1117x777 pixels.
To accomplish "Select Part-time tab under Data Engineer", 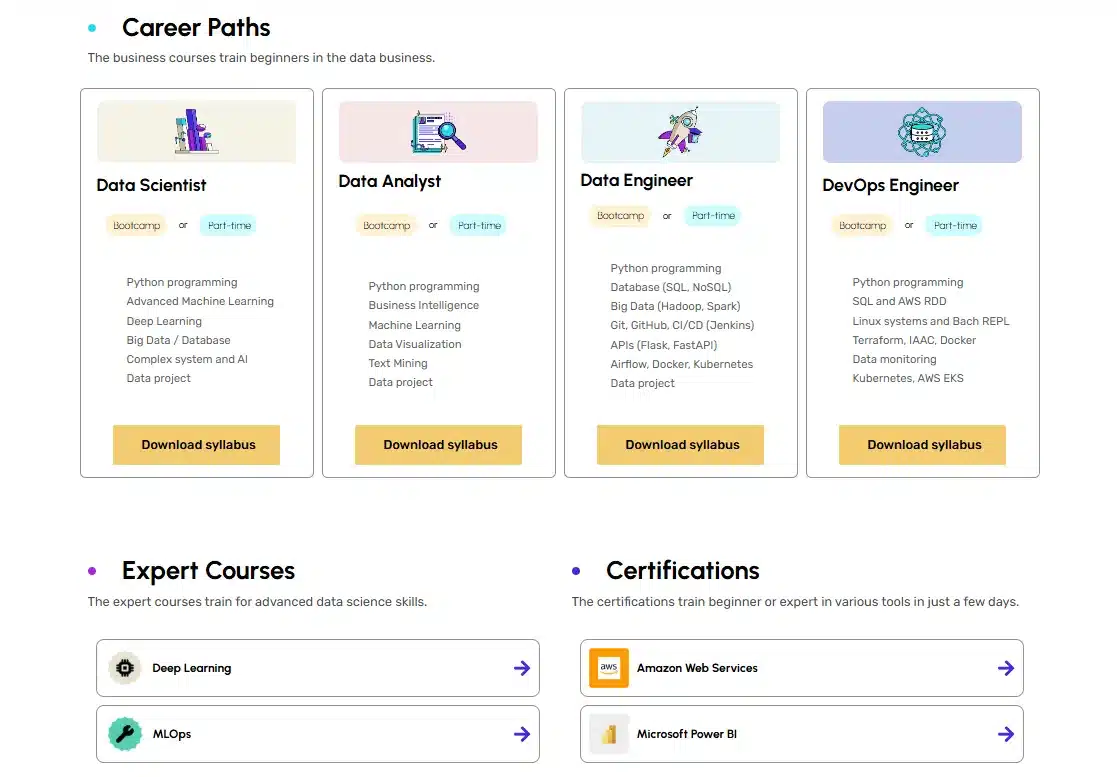I will [x=713, y=216].
